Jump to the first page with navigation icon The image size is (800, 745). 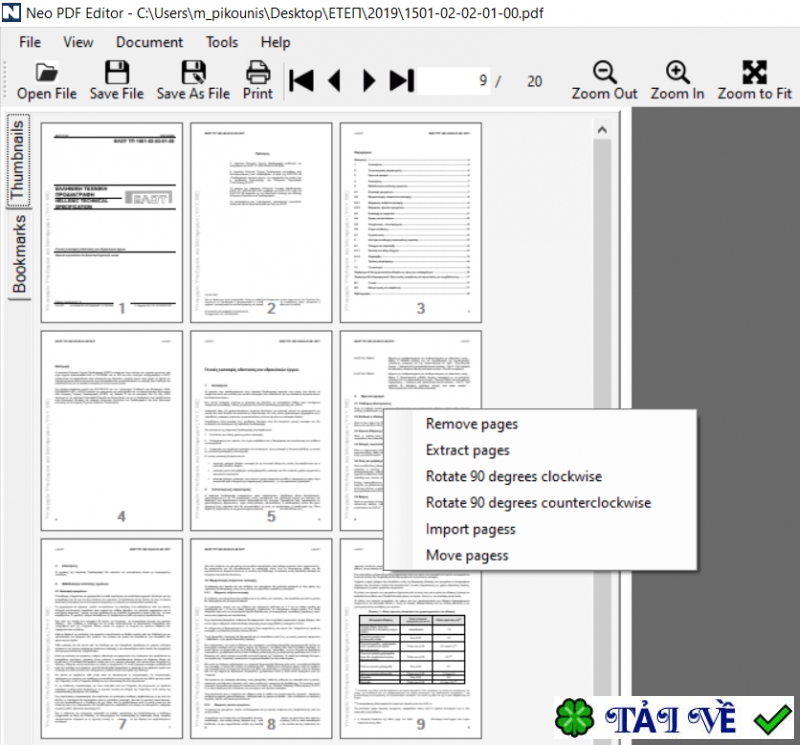click(301, 81)
